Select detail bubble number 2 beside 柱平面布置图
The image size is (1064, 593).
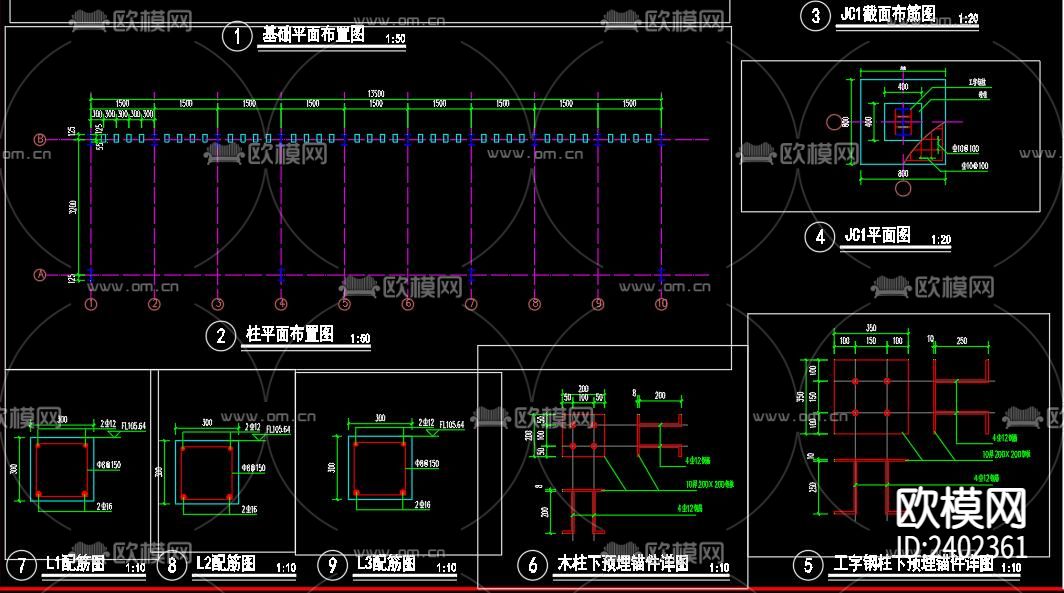(219, 335)
